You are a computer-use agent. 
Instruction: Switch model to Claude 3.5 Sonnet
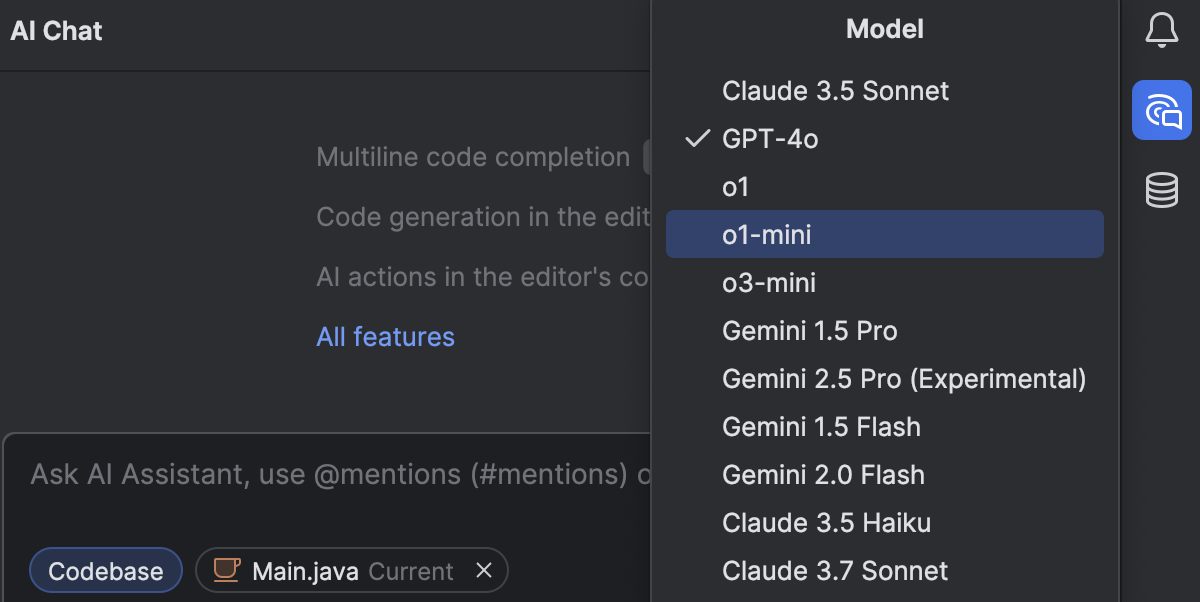(835, 91)
